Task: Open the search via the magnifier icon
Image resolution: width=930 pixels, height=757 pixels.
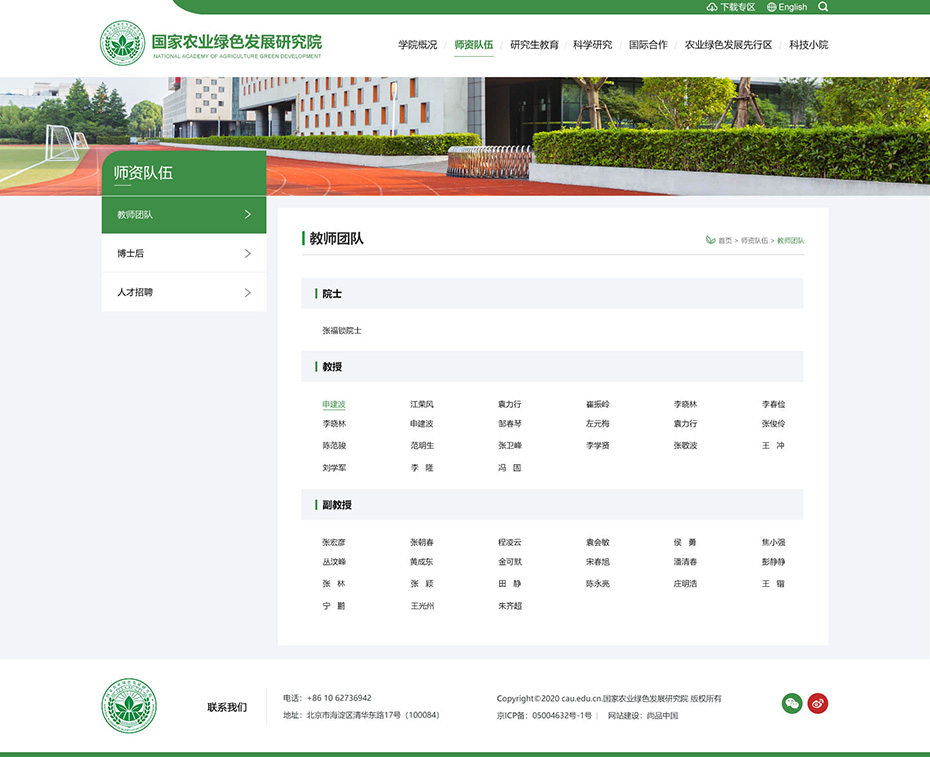Action: pyautogui.click(x=823, y=7)
